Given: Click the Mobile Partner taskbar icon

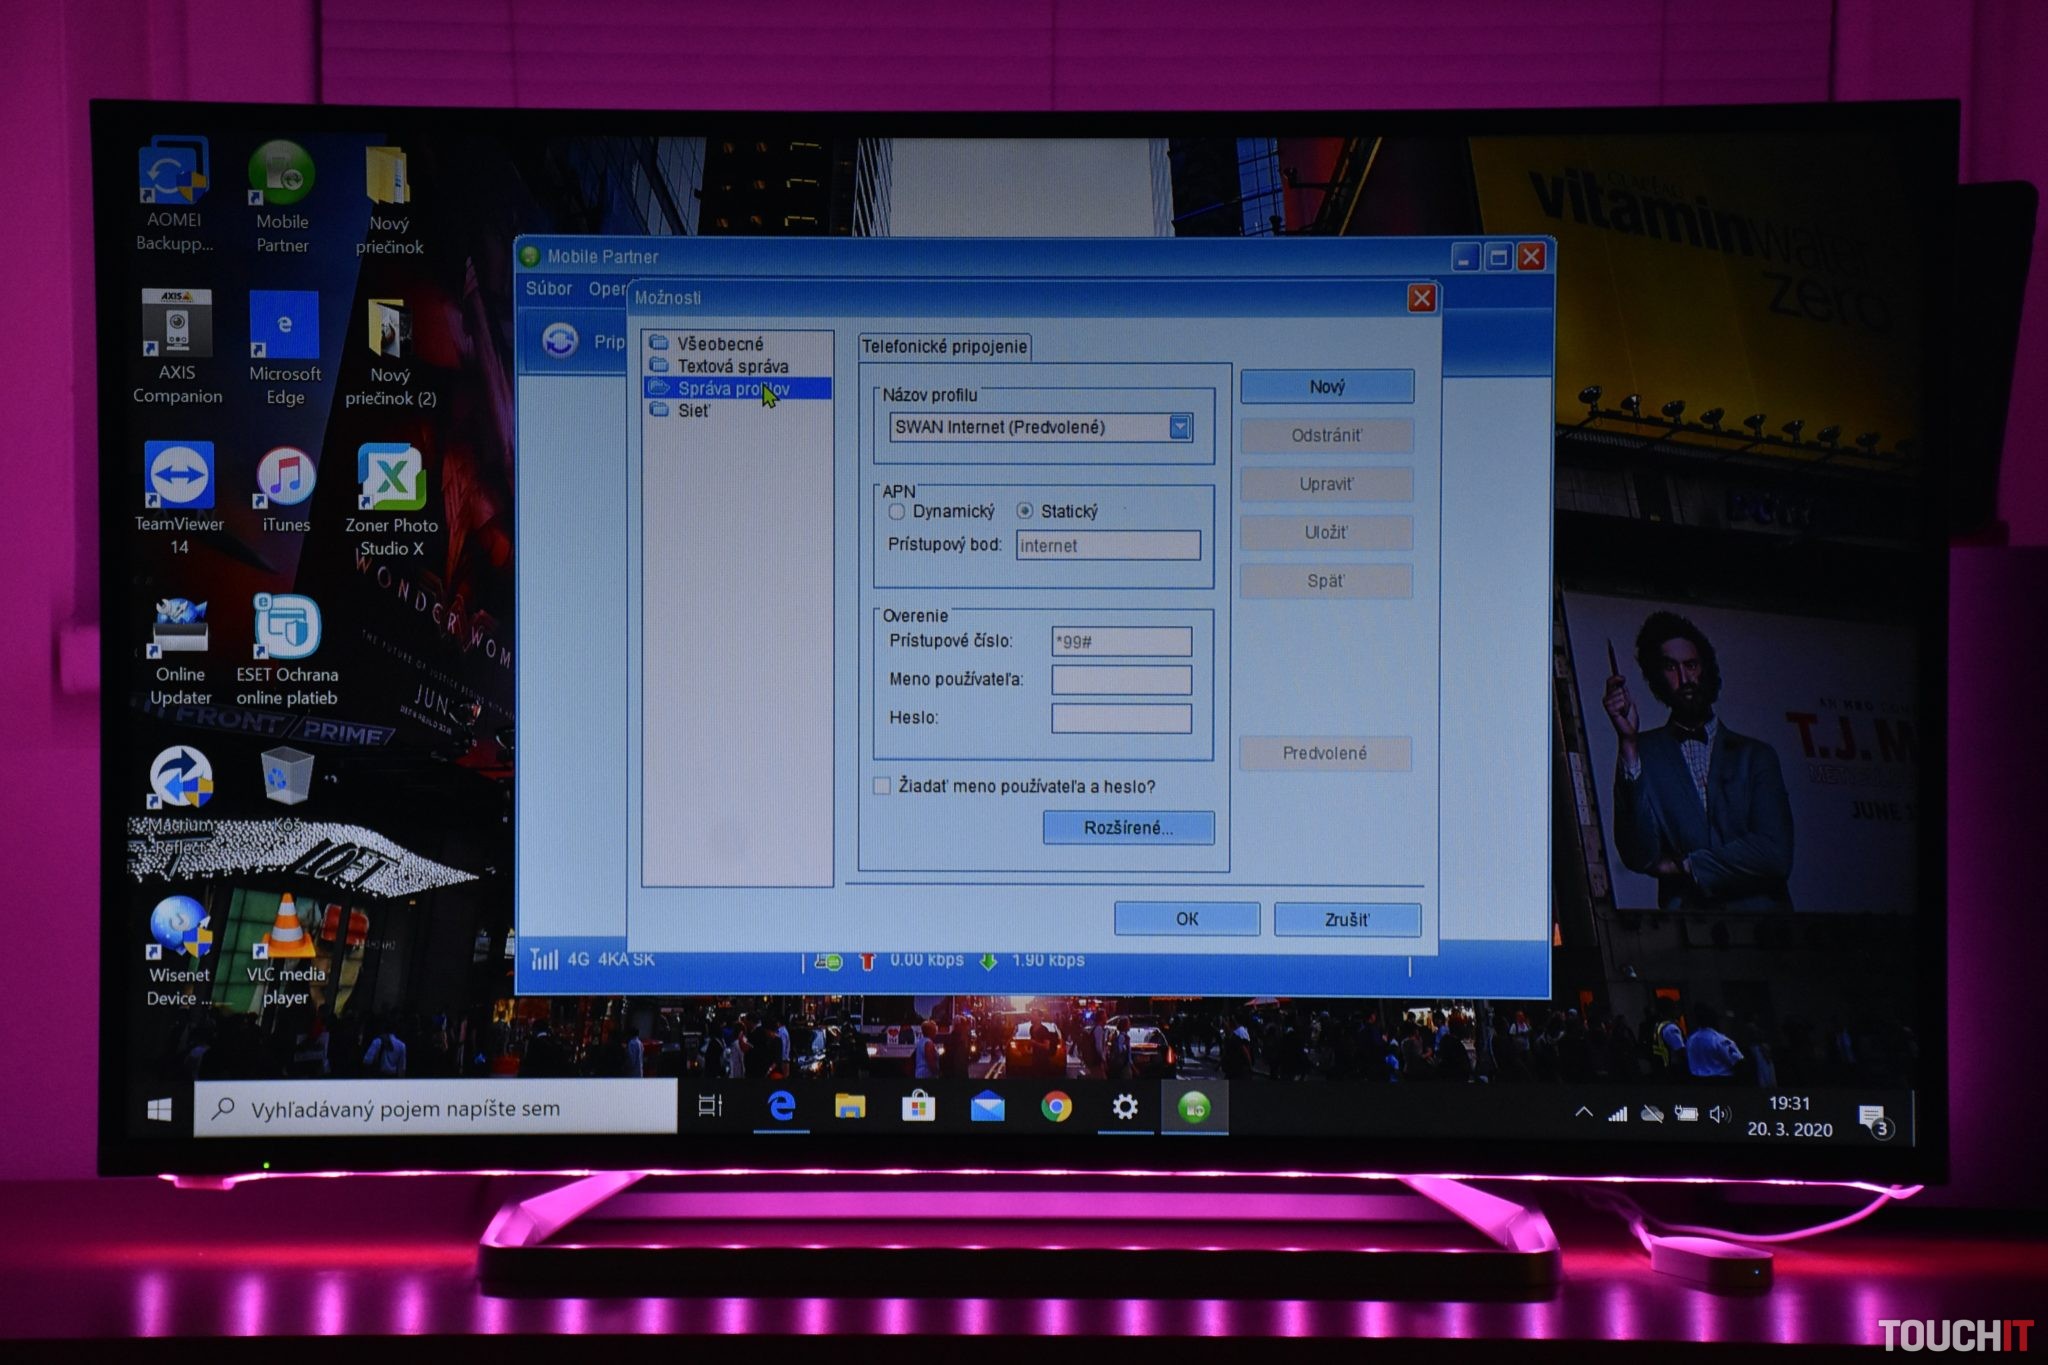Looking at the screenshot, I should pos(1194,1108).
